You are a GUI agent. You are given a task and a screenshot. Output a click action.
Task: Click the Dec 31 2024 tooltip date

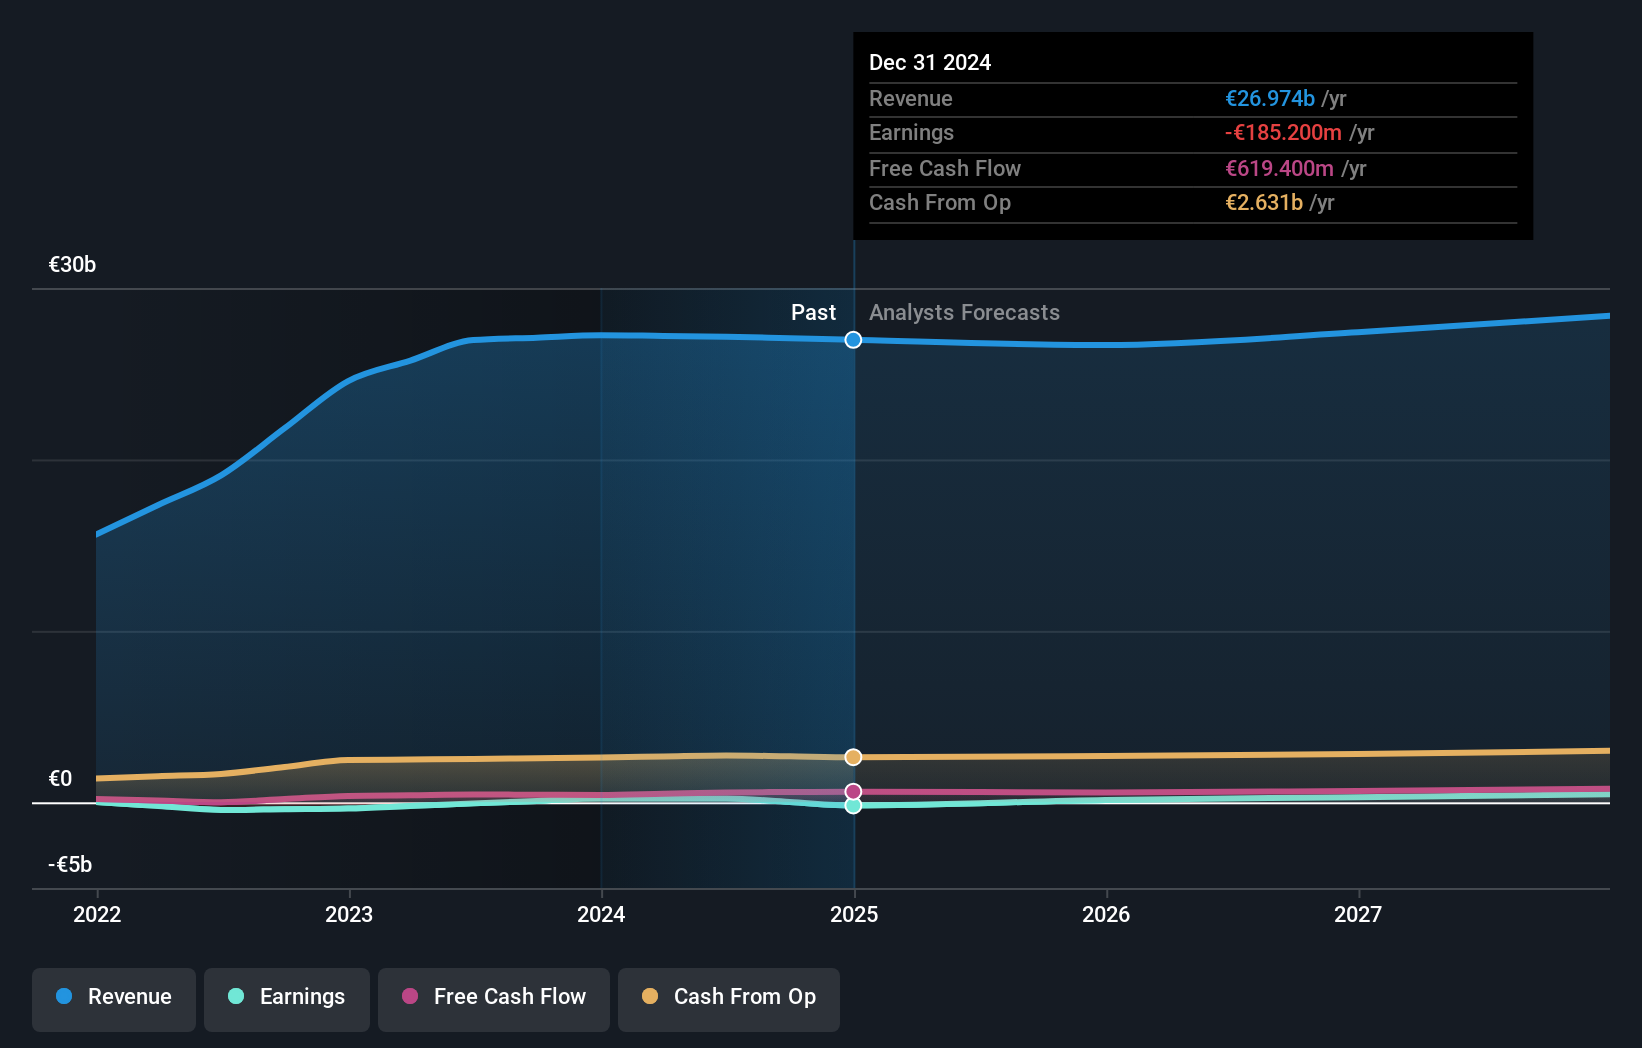click(x=930, y=63)
